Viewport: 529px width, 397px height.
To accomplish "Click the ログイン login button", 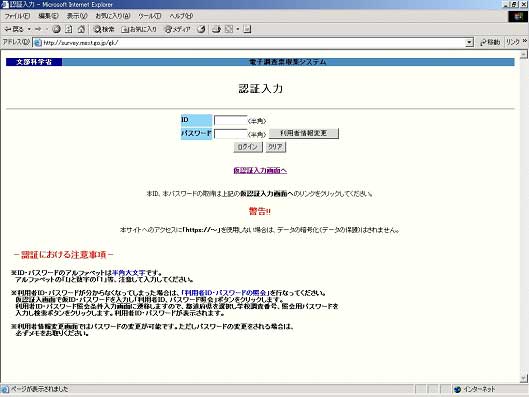I will [248, 147].
